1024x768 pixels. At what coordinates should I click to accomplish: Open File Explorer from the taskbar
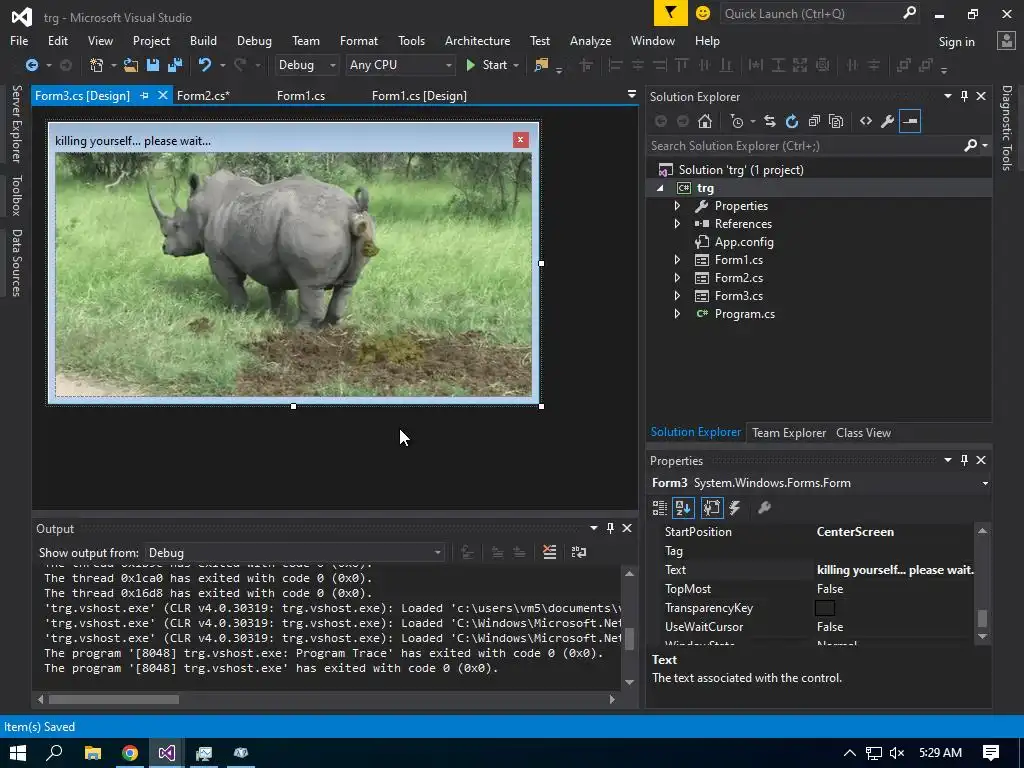[x=93, y=753]
